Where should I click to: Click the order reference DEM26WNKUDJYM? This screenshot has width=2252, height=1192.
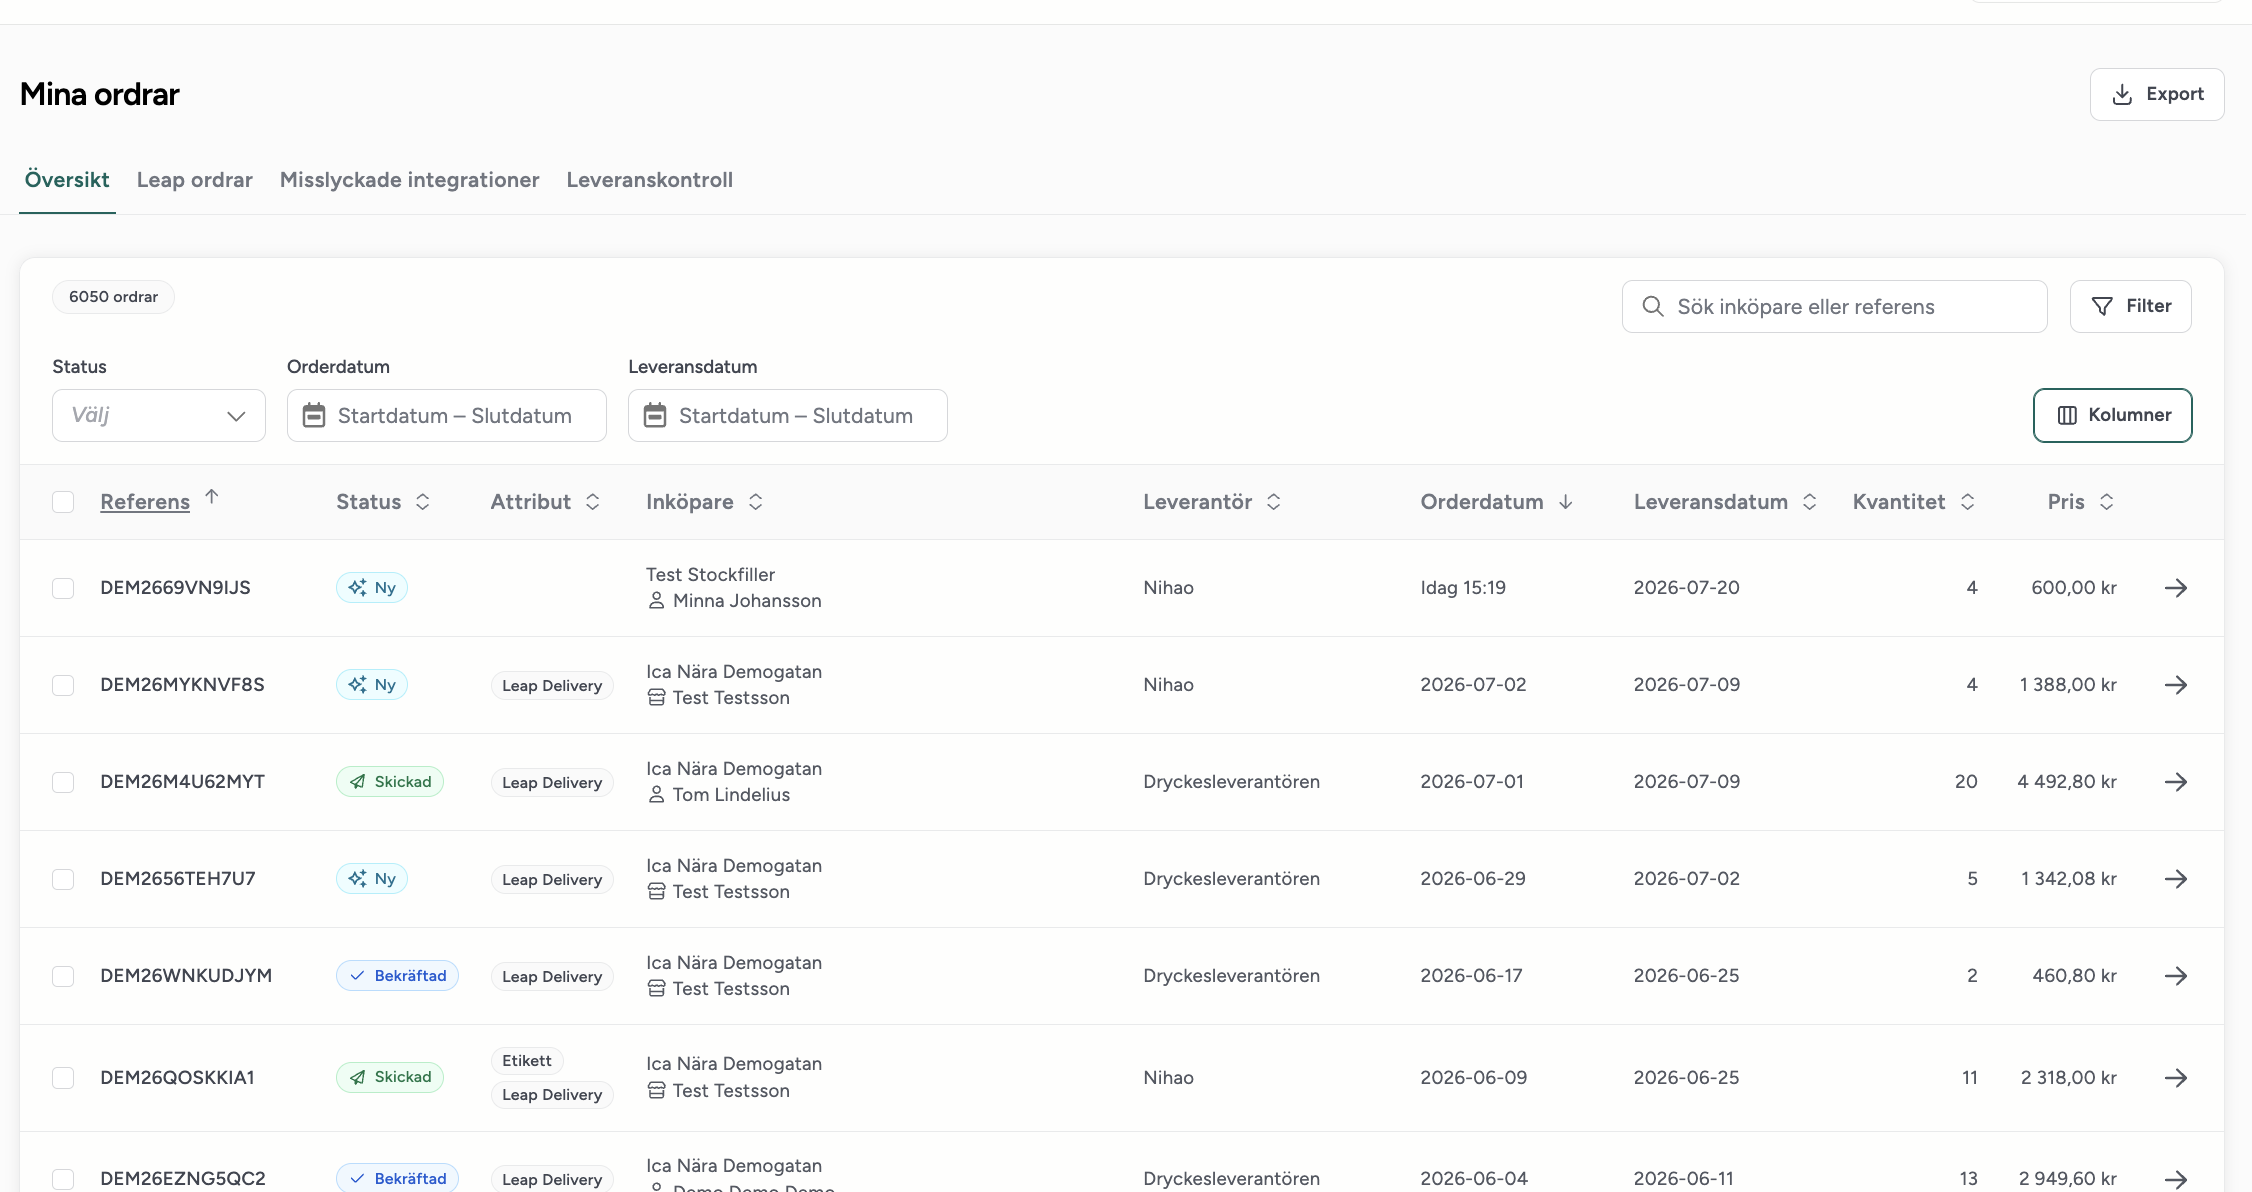pyautogui.click(x=186, y=976)
